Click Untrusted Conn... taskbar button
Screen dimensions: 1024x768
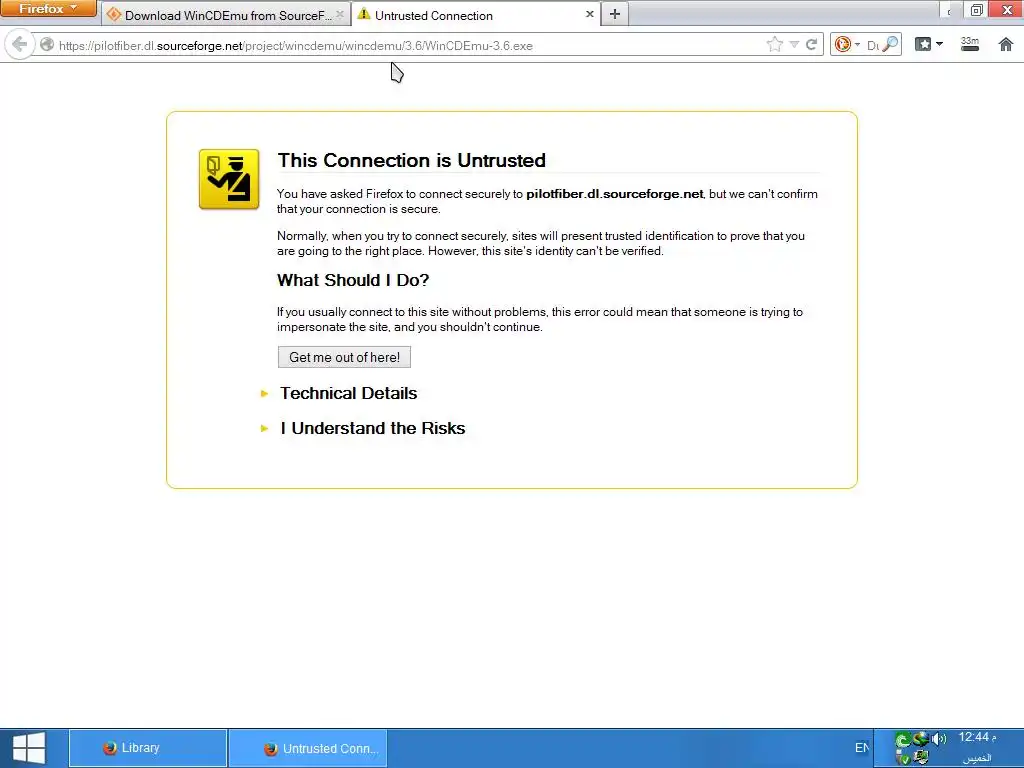[x=308, y=748]
